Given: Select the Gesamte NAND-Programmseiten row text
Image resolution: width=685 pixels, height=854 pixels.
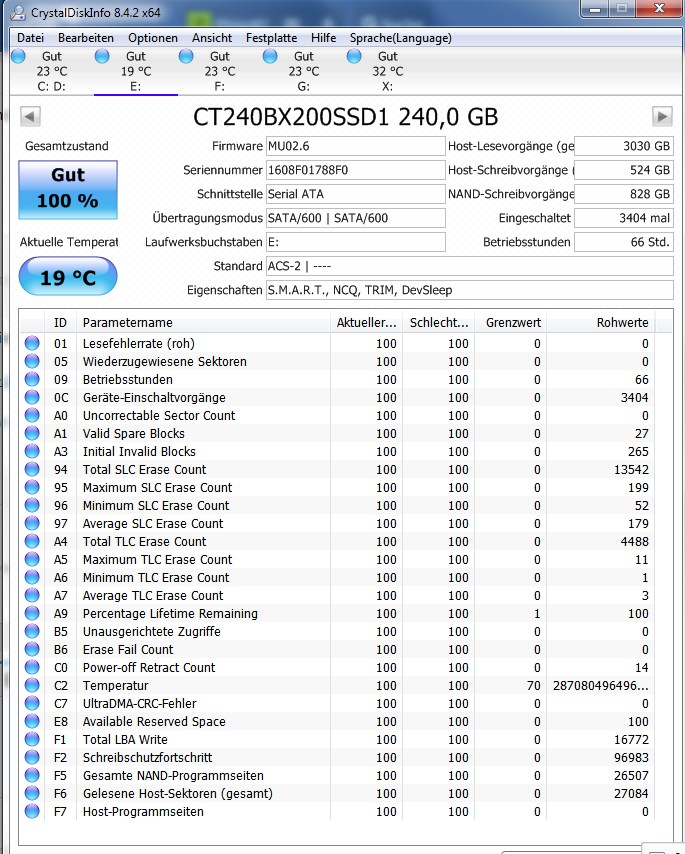Looking at the screenshot, I should (173, 775).
